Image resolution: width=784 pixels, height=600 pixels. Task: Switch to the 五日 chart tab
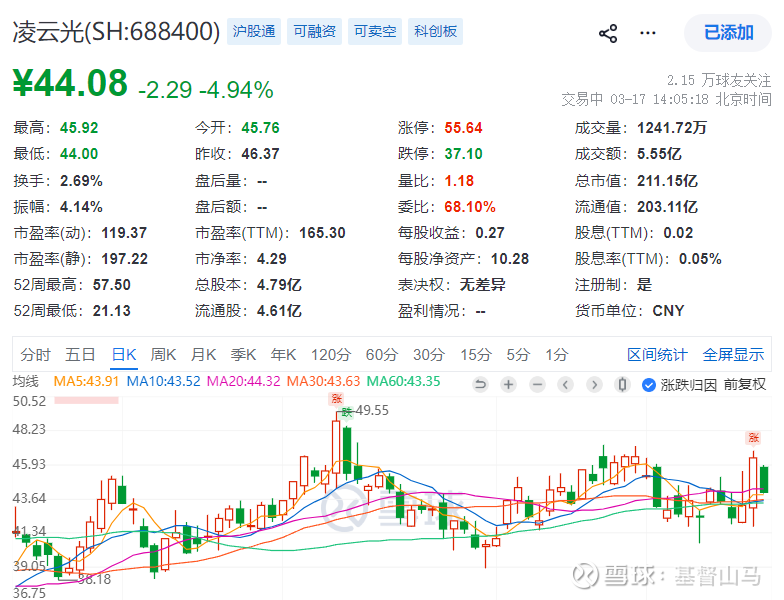click(80, 355)
